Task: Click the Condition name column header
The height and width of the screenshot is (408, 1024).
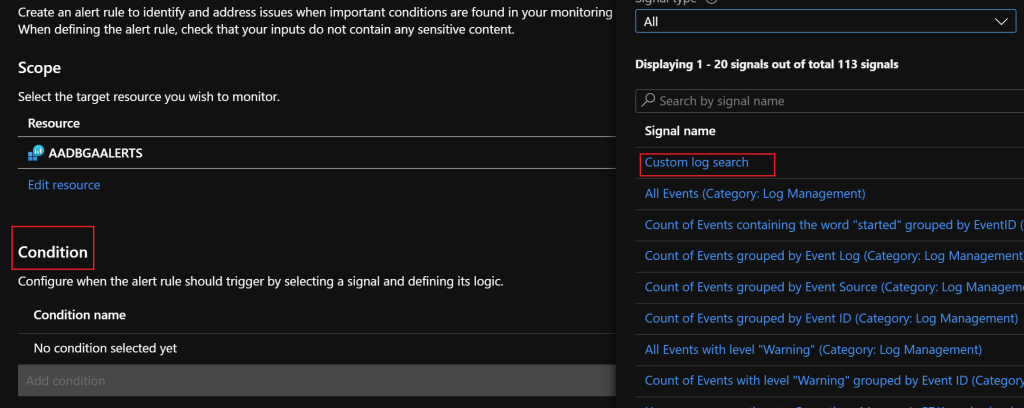Action: [80, 315]
